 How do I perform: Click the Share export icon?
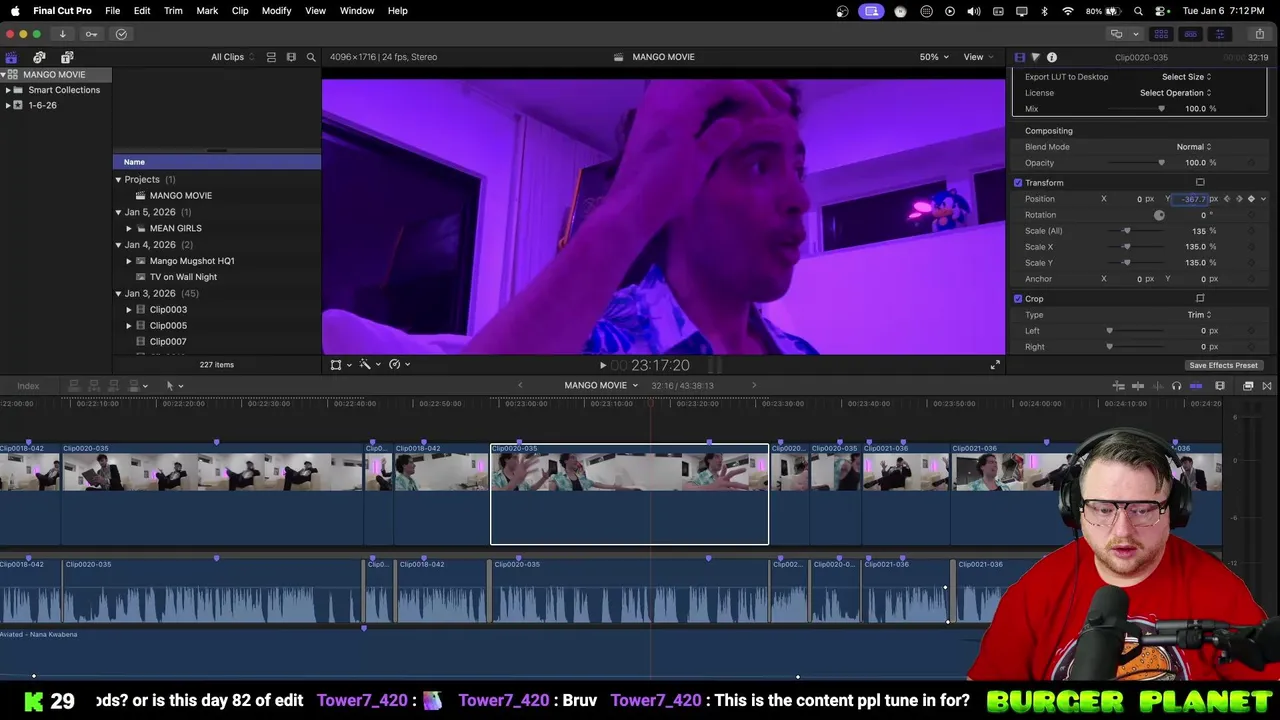pos(1258,34)
